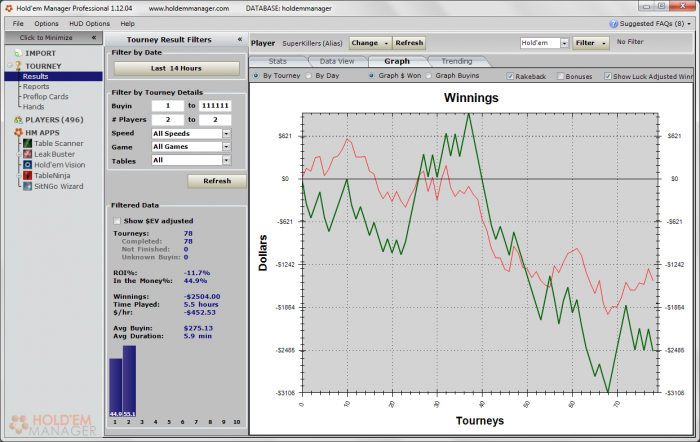Click the 1st place finish bar
Image resolution: width=700 pixels, height=442 pixels.
(116, 388)
